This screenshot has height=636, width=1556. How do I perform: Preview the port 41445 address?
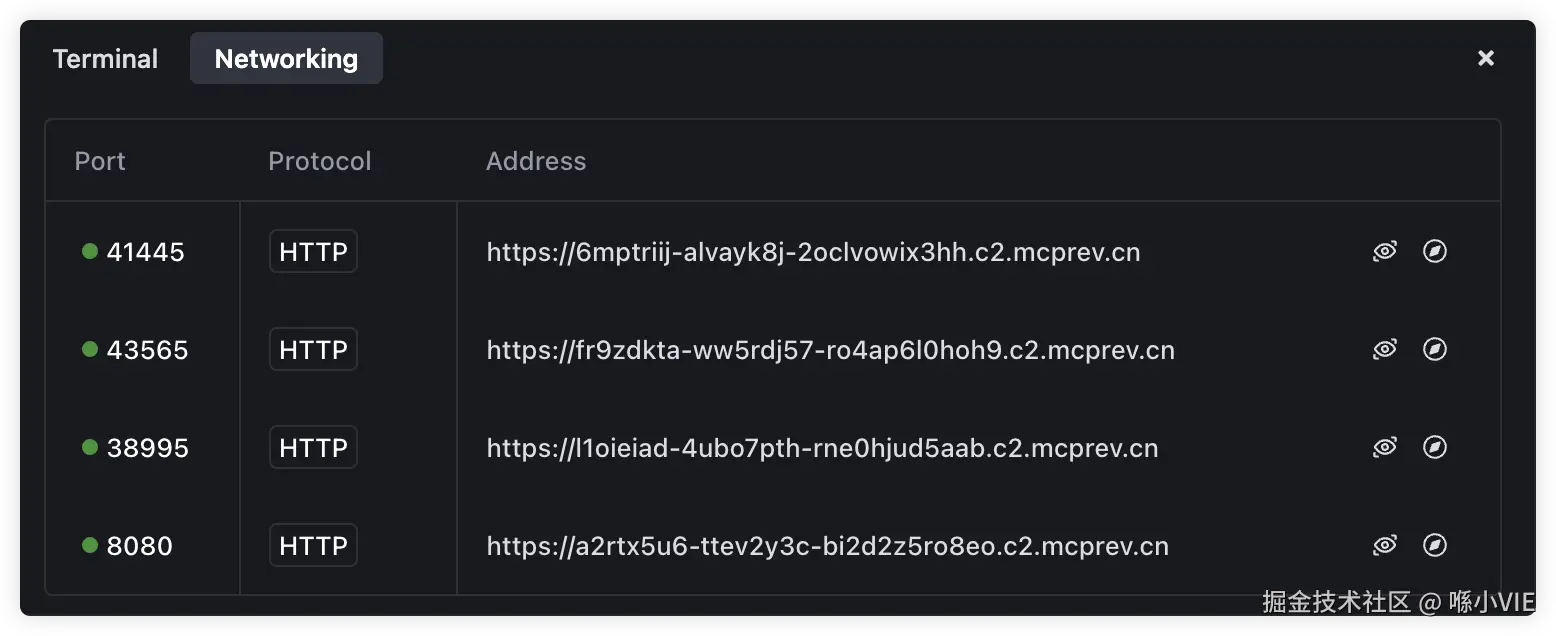click(x=1384, y=252)
